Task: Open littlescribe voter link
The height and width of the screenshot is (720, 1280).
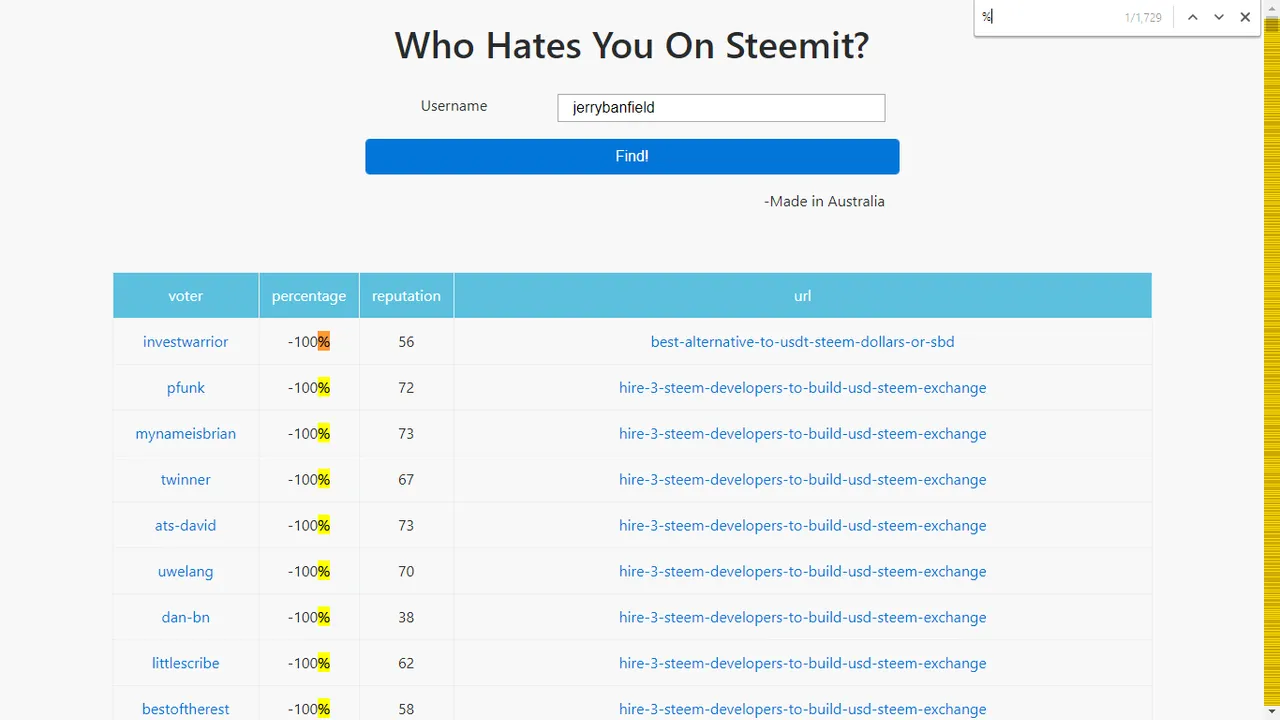Action: (186, 664)
